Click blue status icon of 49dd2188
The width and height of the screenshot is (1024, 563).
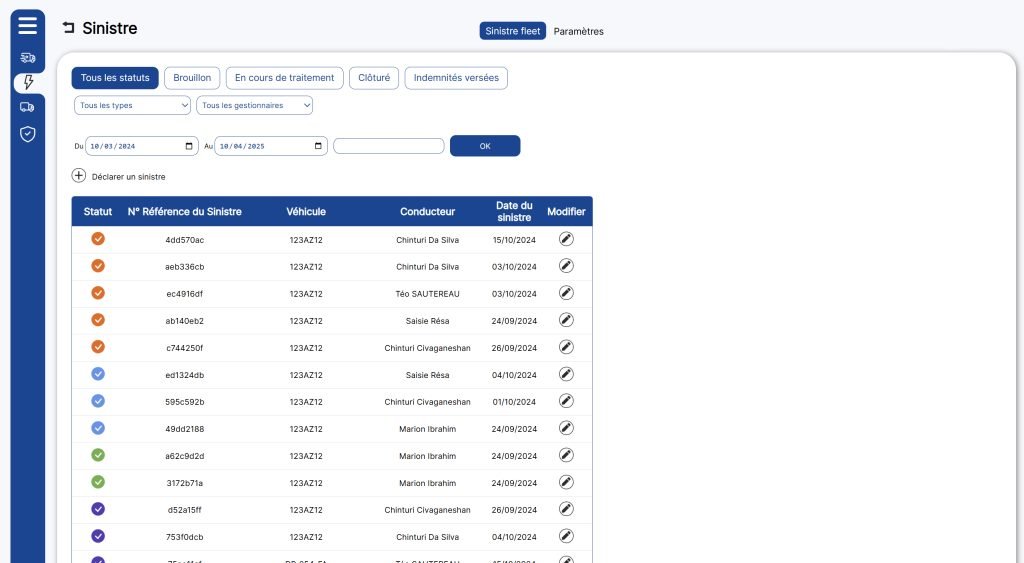pos(98,428)
